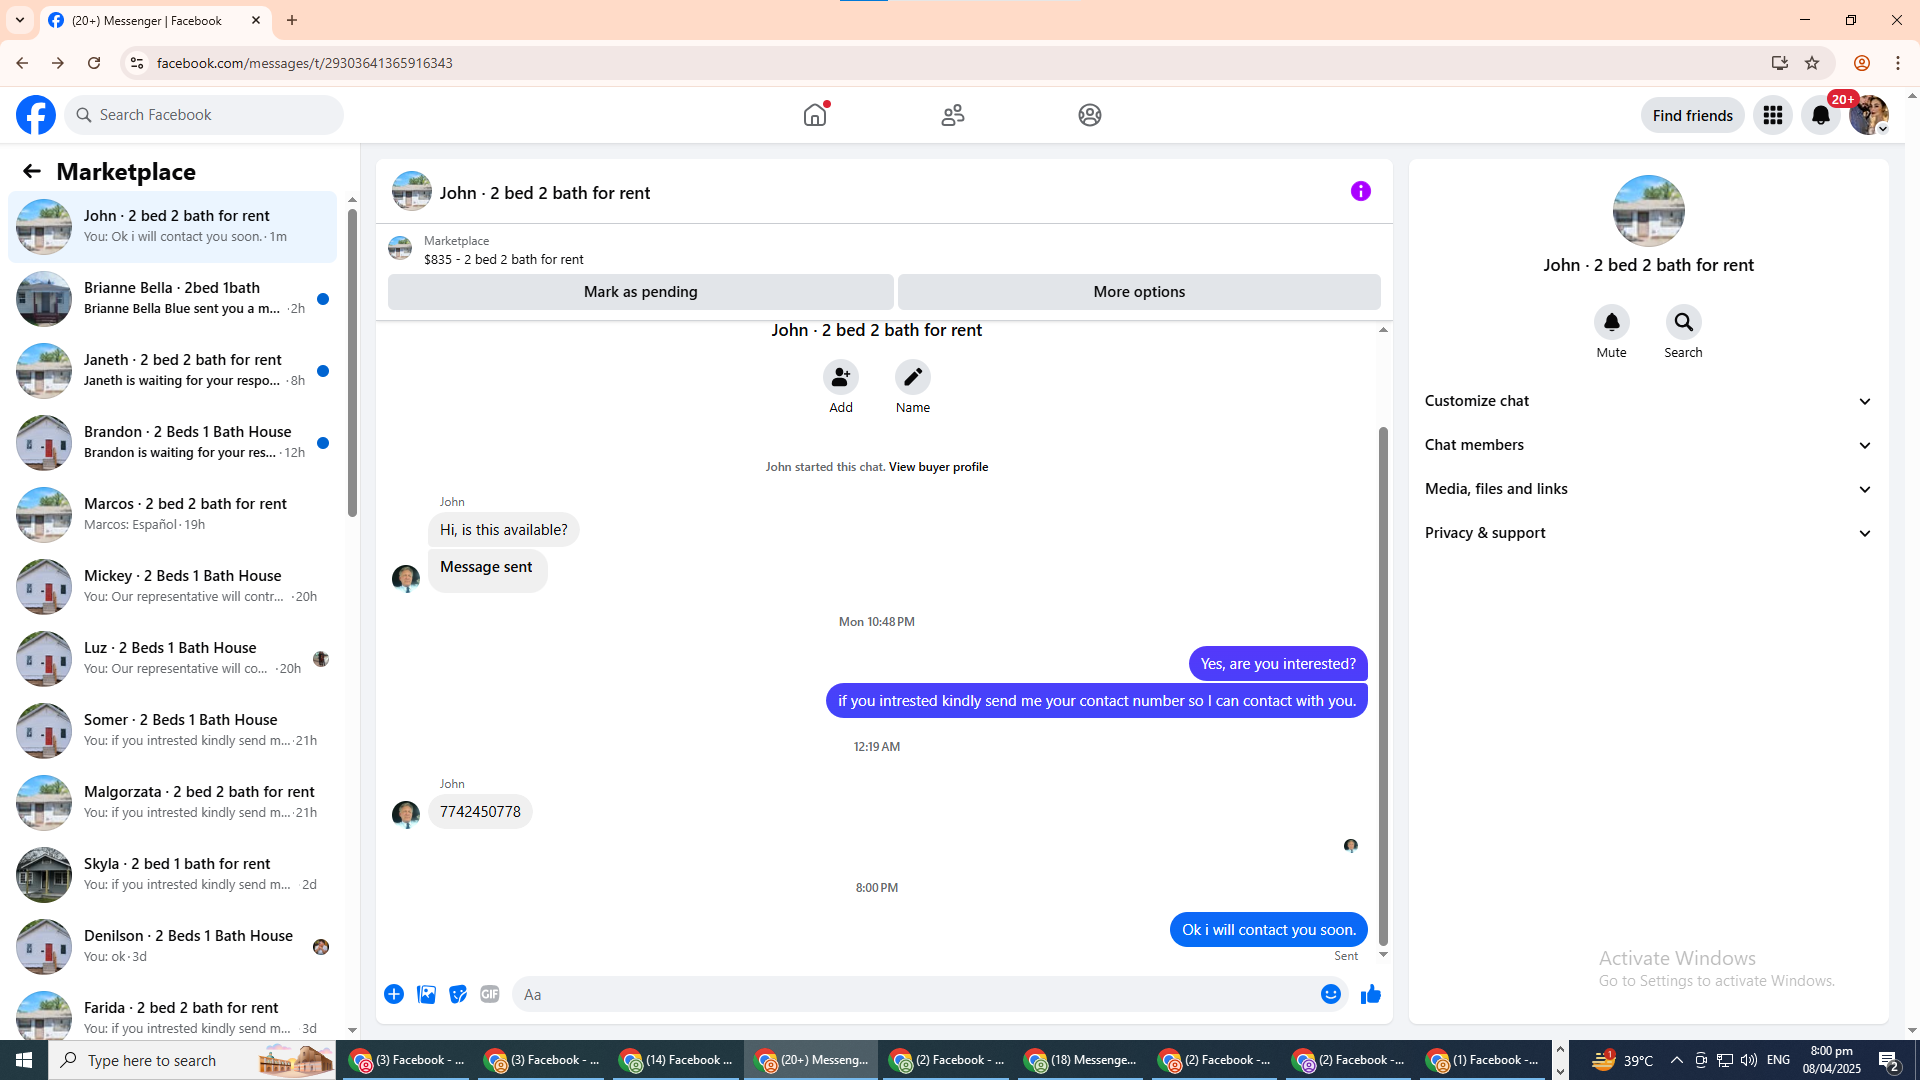Viewport: 1920px width, 1080px height.
Task: Click the thumbs-up like icon
Action: tap(1370, 994)
